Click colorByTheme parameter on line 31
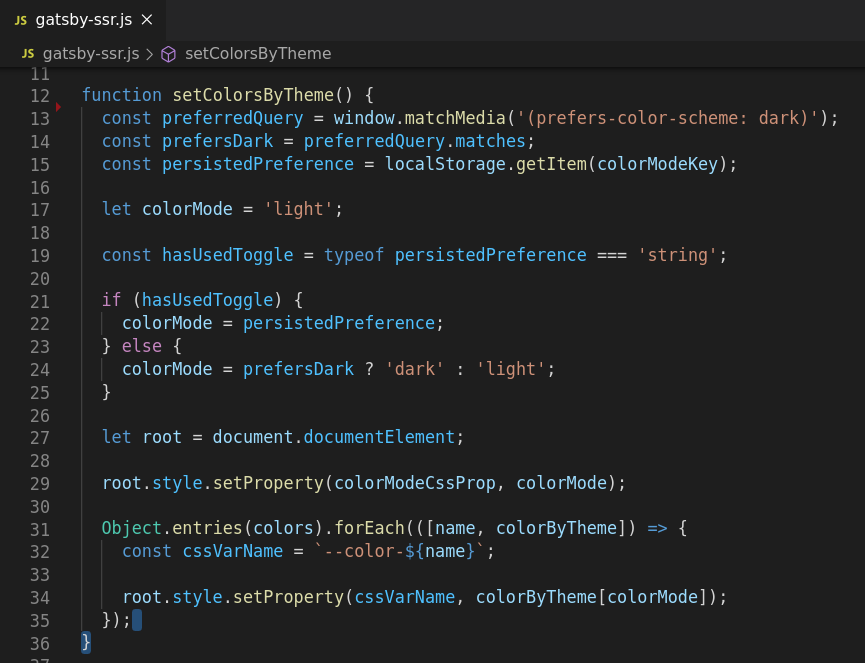Screen dimensions: 865x663 (x=557, y=528)
